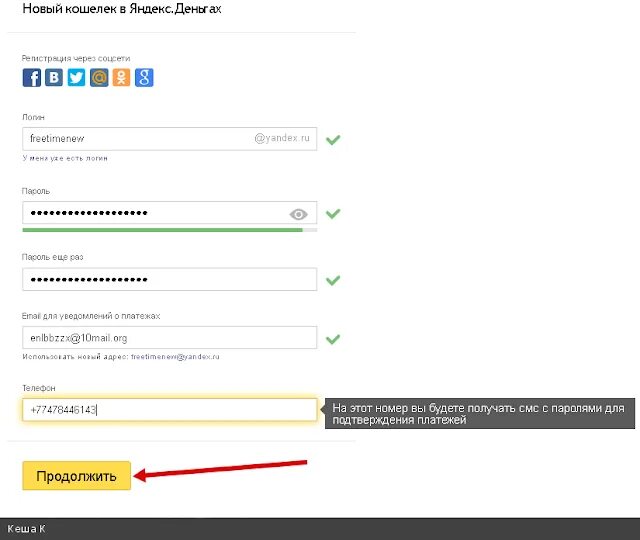Click the SMS passwords tooltip text

[478, 414]
